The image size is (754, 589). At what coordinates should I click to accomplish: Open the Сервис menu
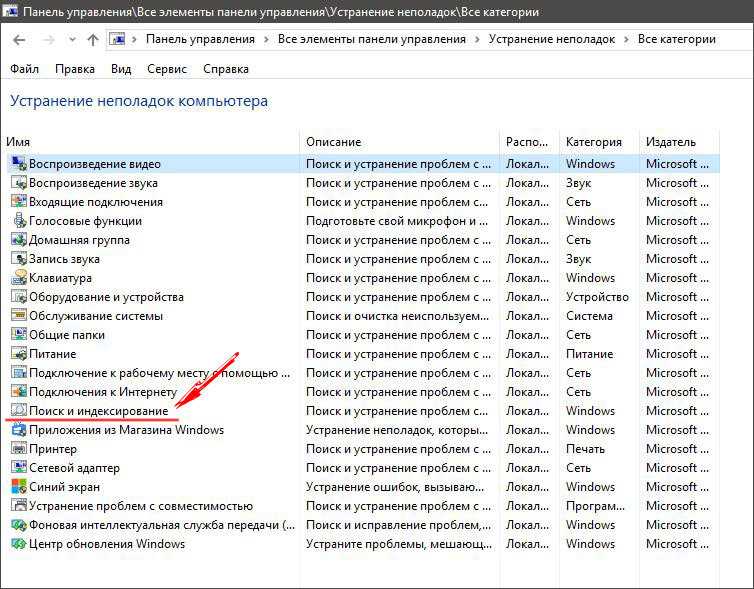pos(167,69)
